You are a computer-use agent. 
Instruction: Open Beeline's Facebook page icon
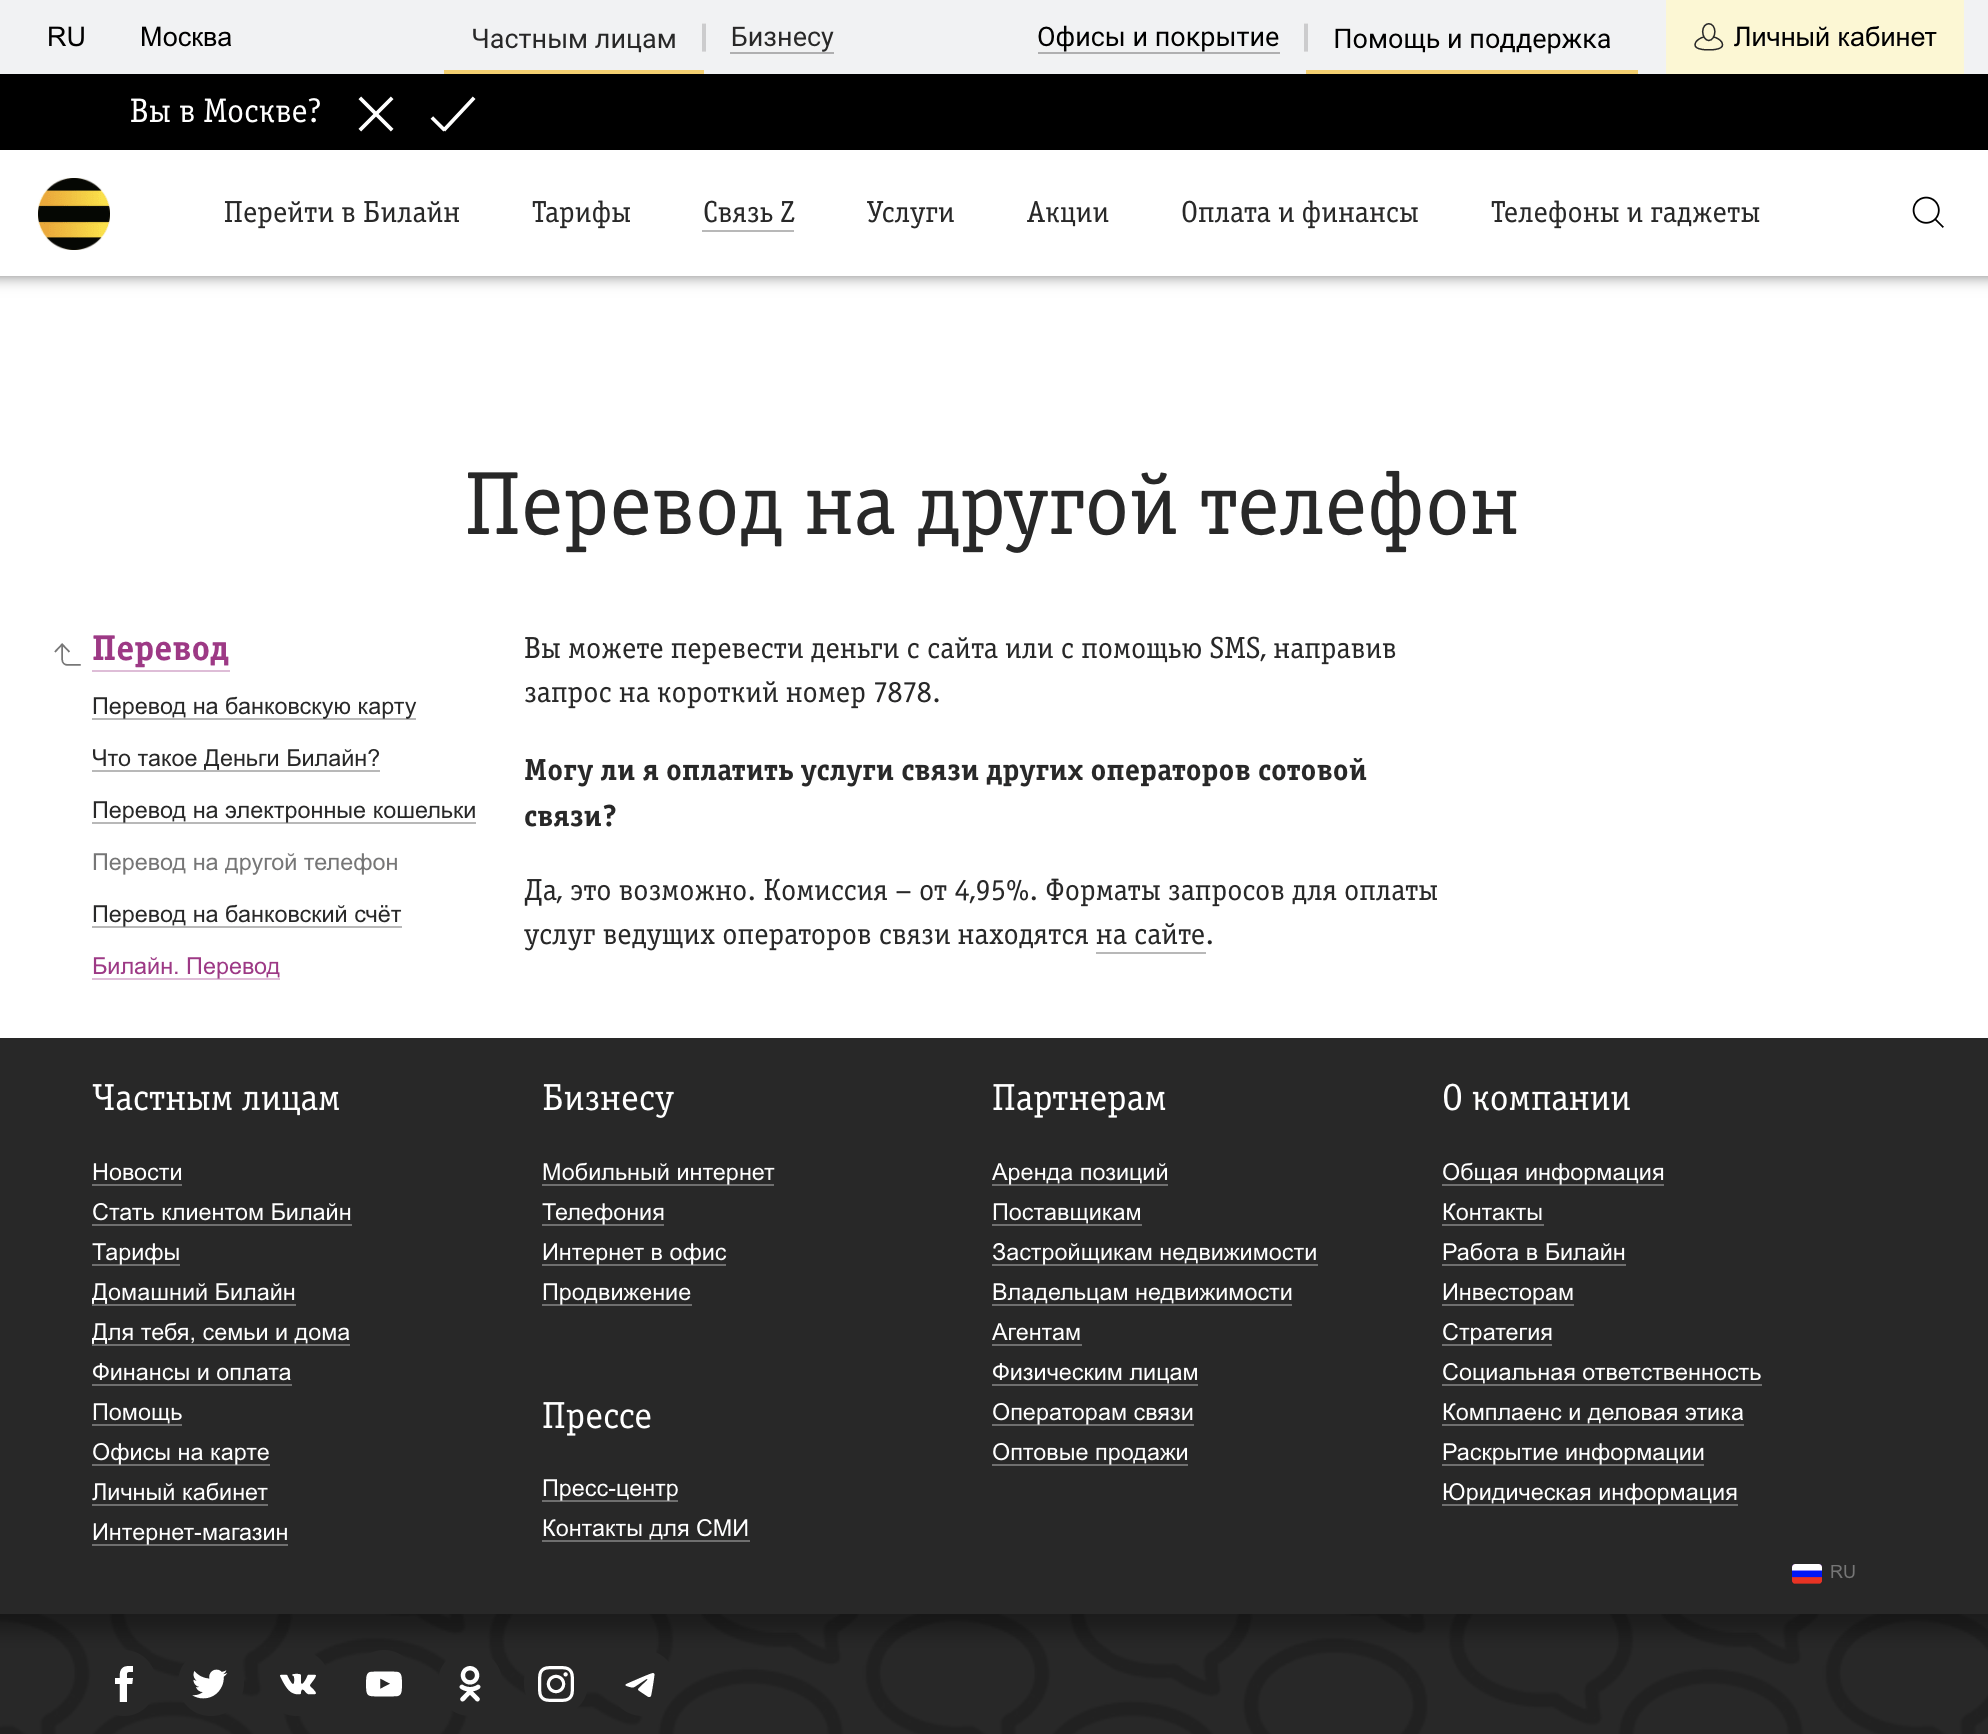(x=124, y=1683)
